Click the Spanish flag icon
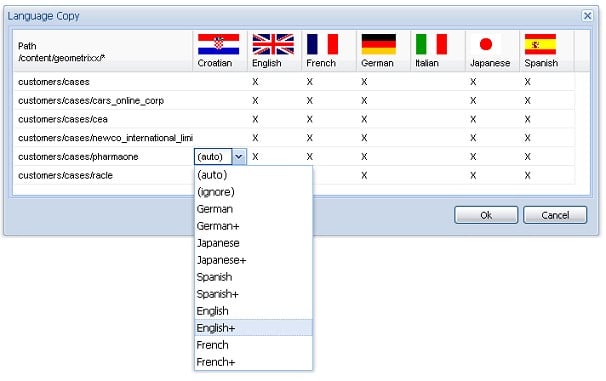 pyautogui.click(x=540, y=44)
